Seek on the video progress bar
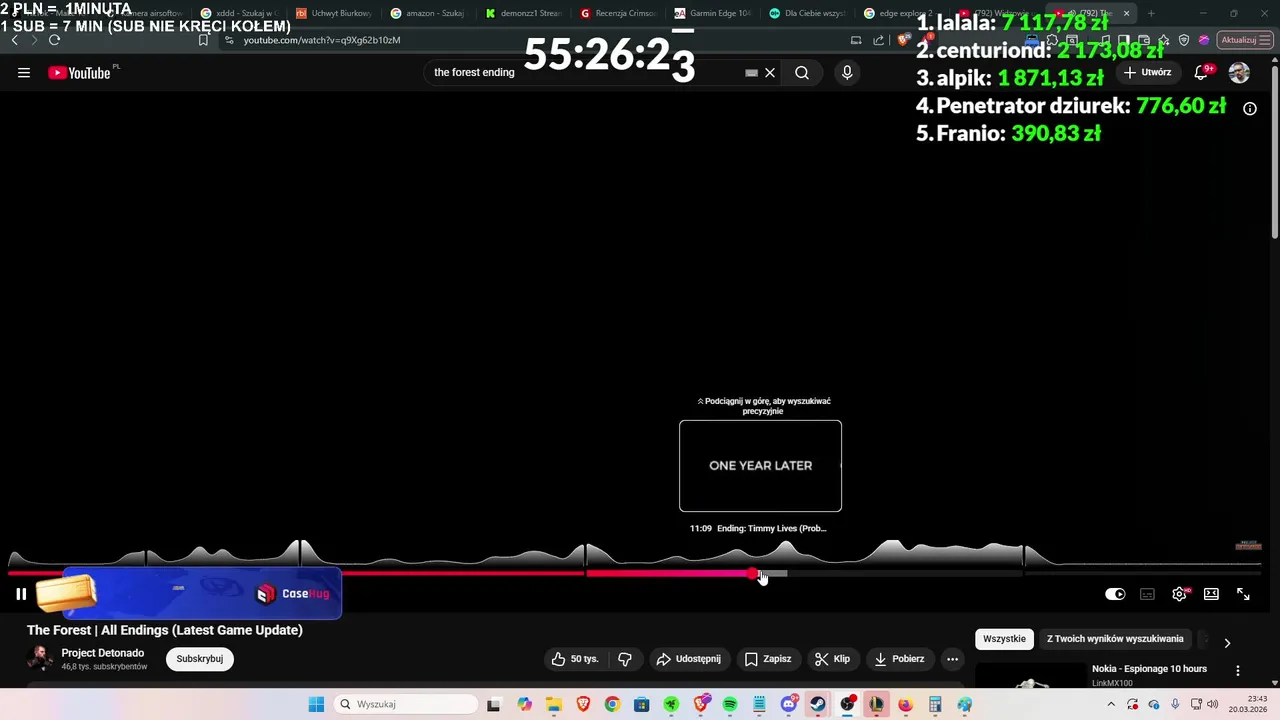The image size is (1280, 720). pos(634,573)
